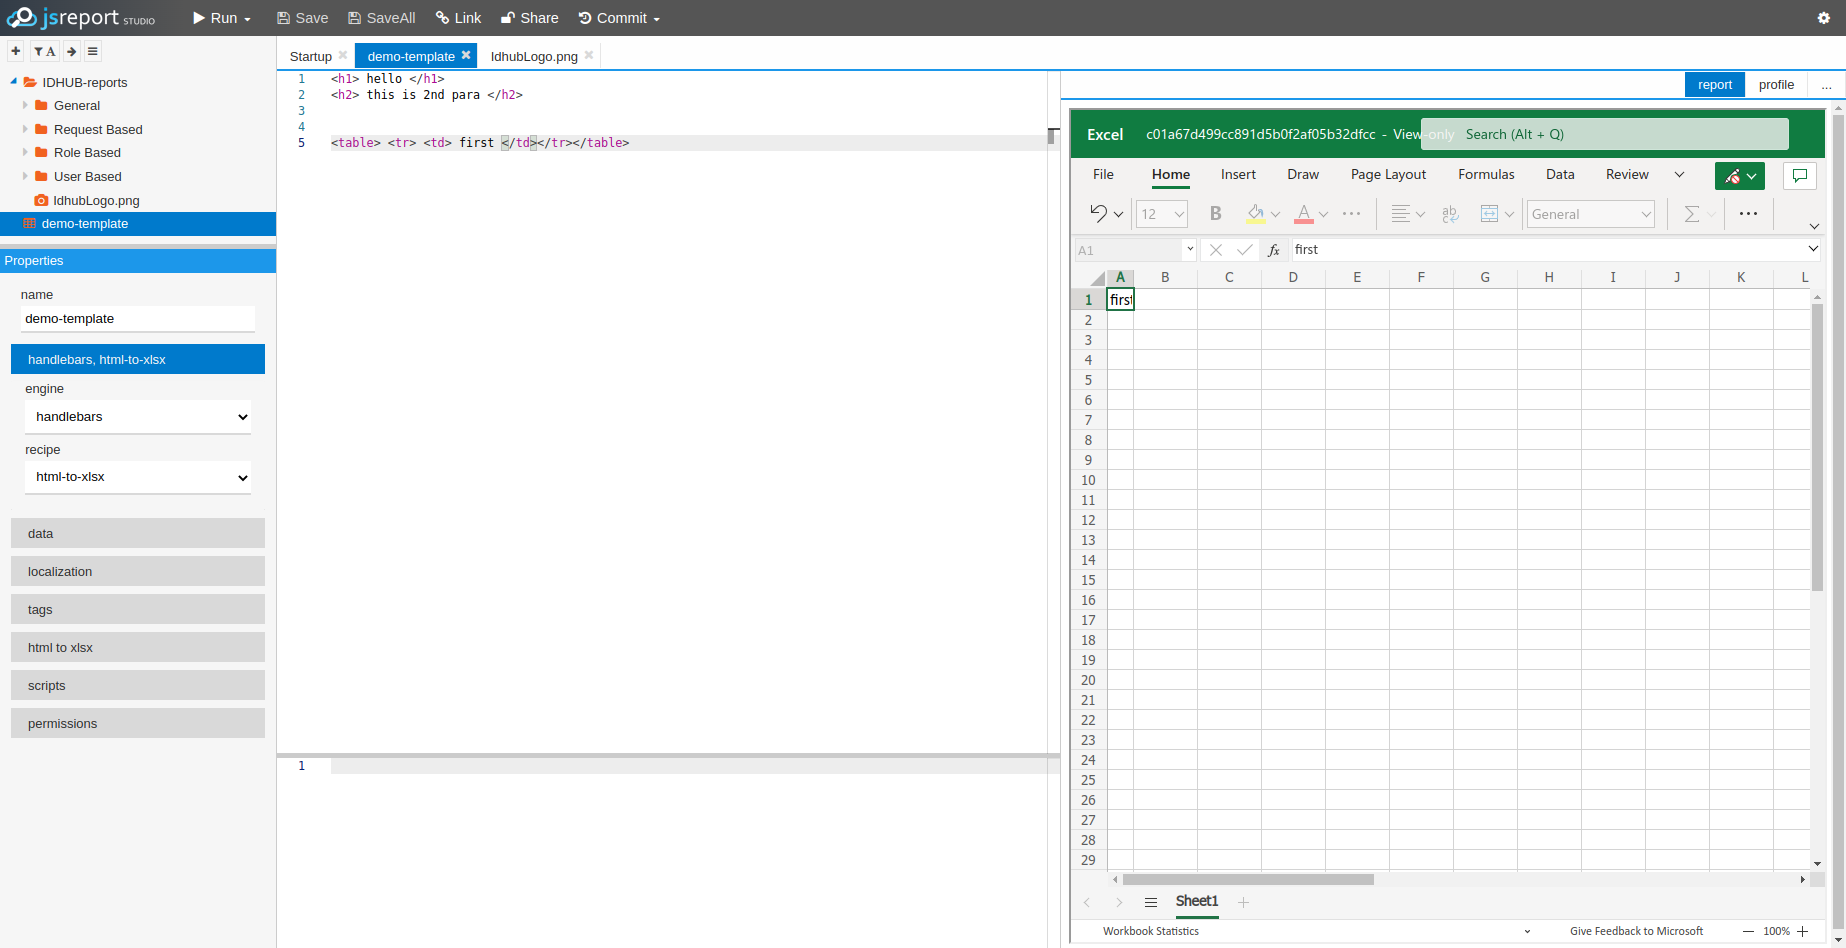Switch to the IdhubLogo.png tab
Screen dimensions: 1846x948
(x=534, y=57)
